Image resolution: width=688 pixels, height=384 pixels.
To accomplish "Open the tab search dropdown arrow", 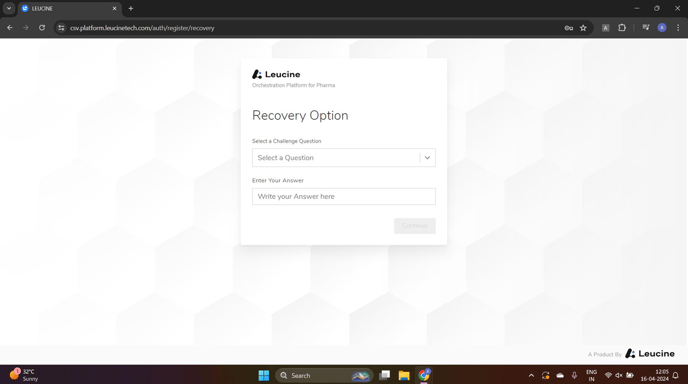I will 9,8.
